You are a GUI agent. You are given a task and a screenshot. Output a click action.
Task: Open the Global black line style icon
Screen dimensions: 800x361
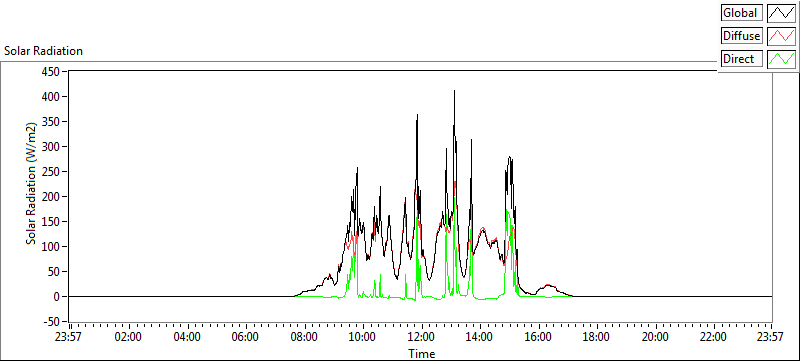click(781, 13)
